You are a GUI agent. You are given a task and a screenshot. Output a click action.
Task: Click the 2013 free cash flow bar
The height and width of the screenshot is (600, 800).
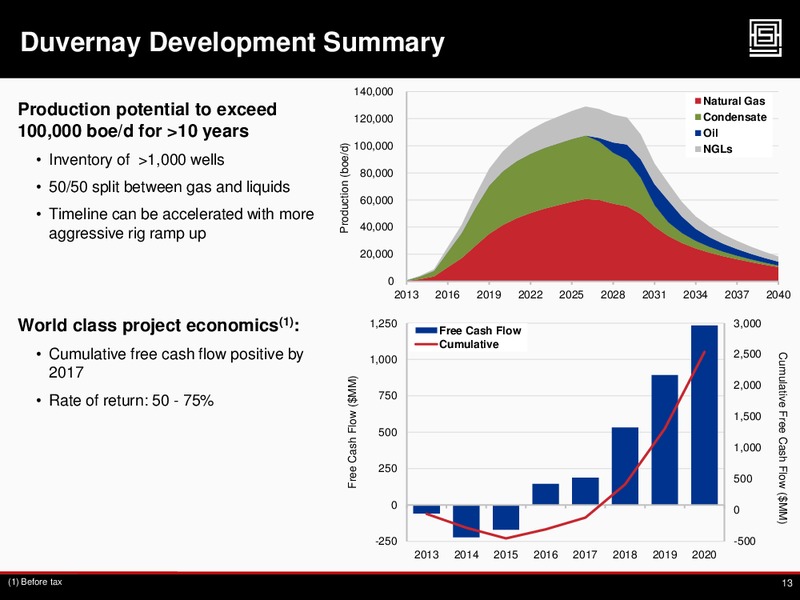[427, 509]
